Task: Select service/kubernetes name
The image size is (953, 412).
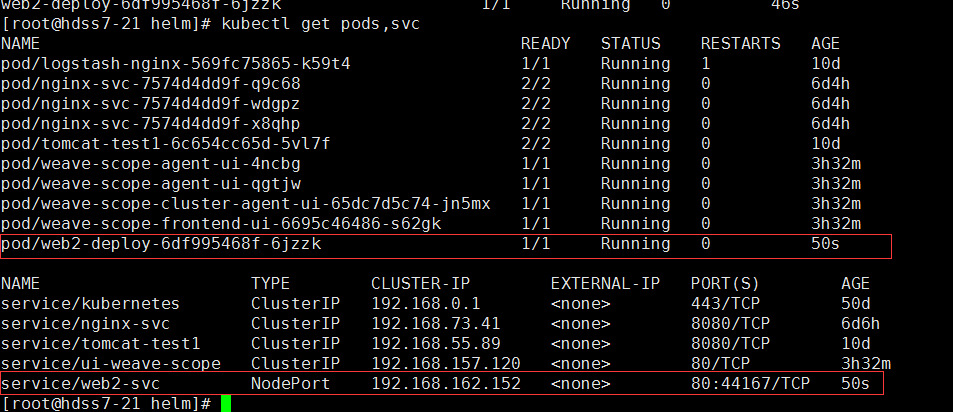Action: [91, 304]
